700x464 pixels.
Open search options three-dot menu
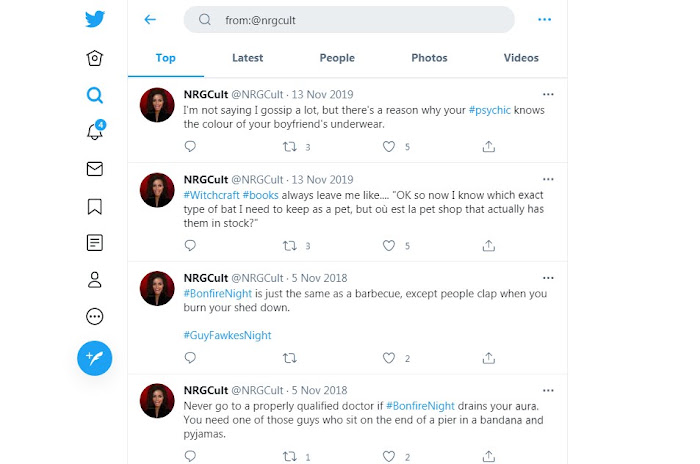click(545, 19)
